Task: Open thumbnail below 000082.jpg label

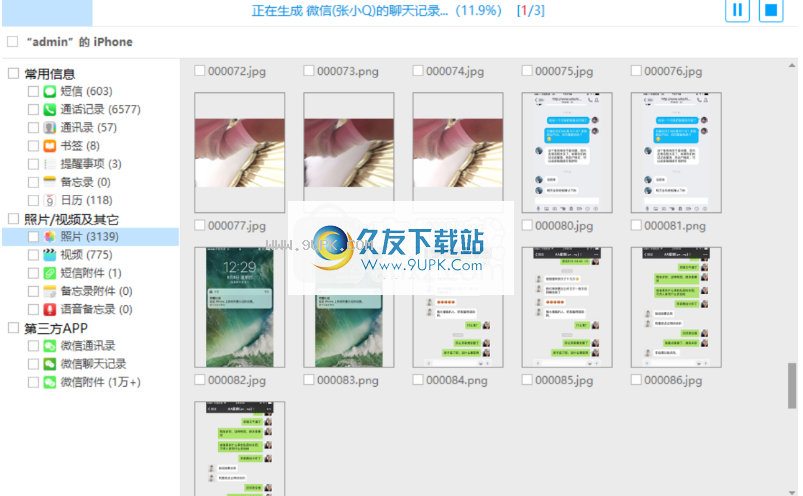Action: 240,448
